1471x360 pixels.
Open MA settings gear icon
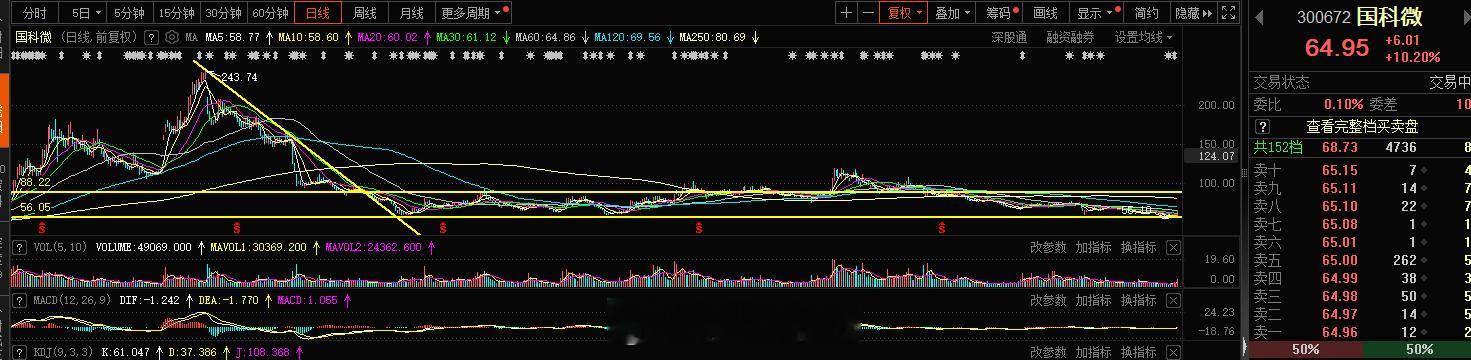point(171,37)
